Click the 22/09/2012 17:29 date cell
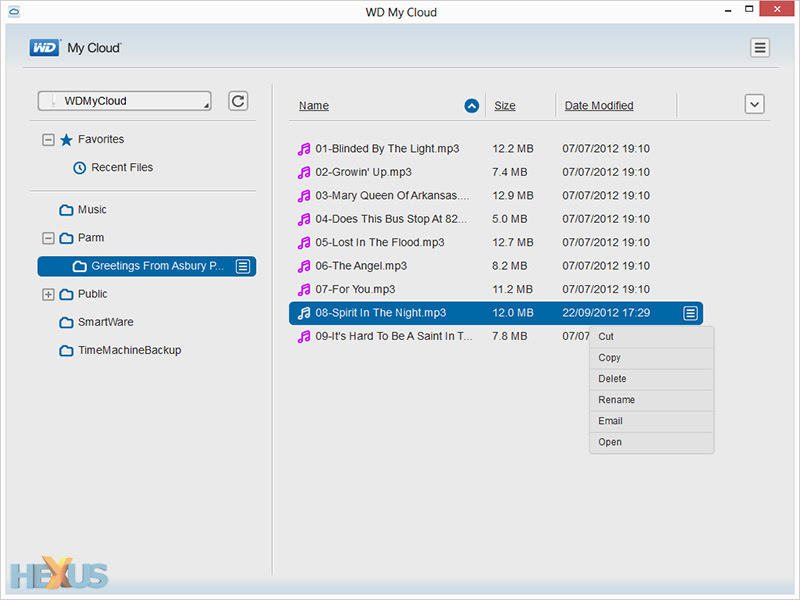The height and width of the screenshot is (600, 800). [606, 313]
